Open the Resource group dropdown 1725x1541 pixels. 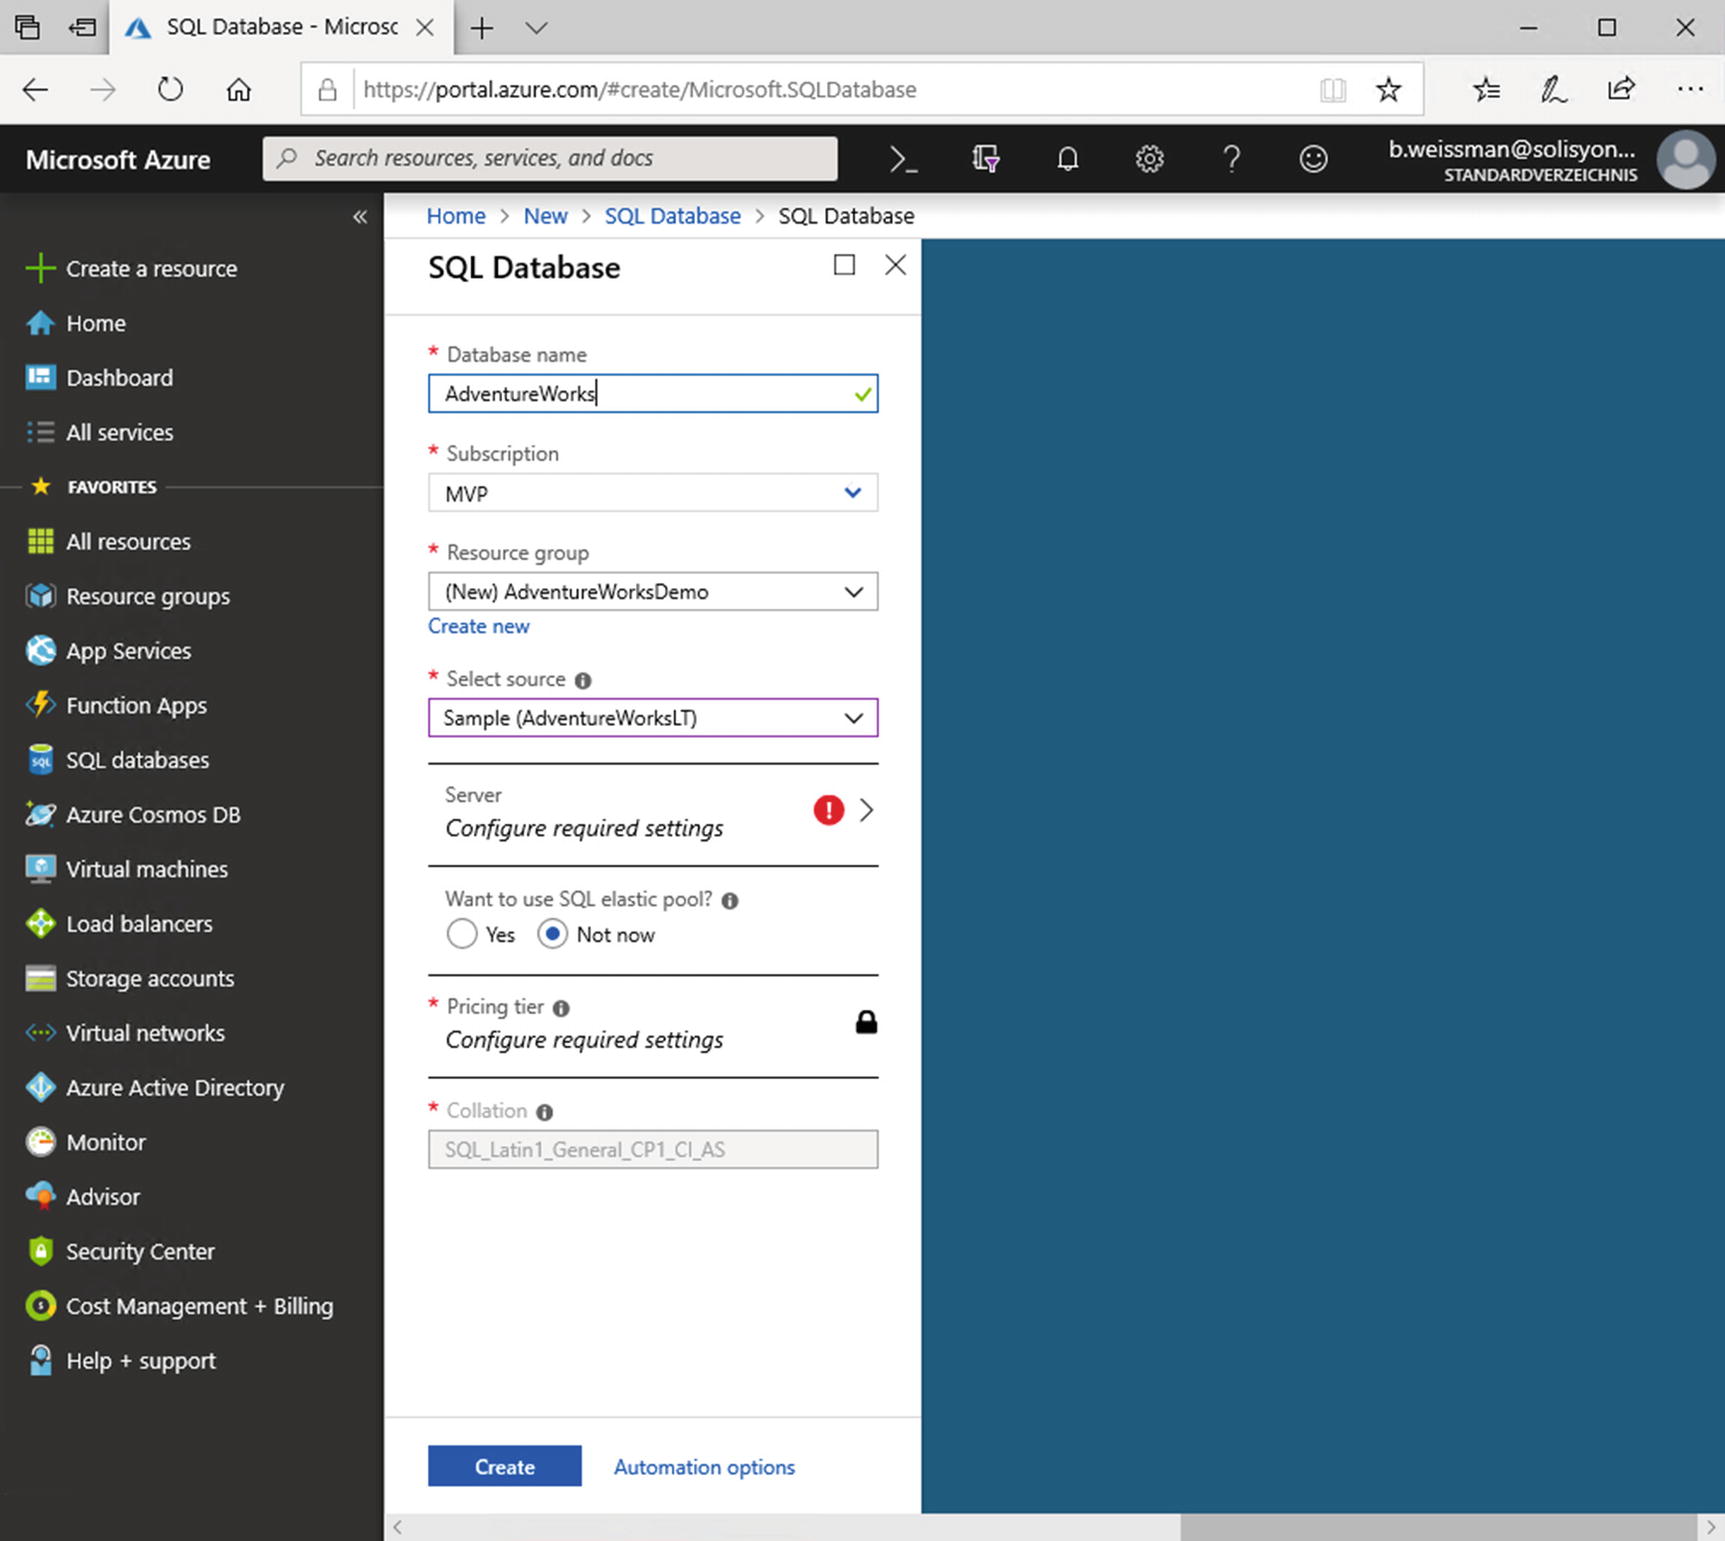pyautogui.click(x=653, y=591)
